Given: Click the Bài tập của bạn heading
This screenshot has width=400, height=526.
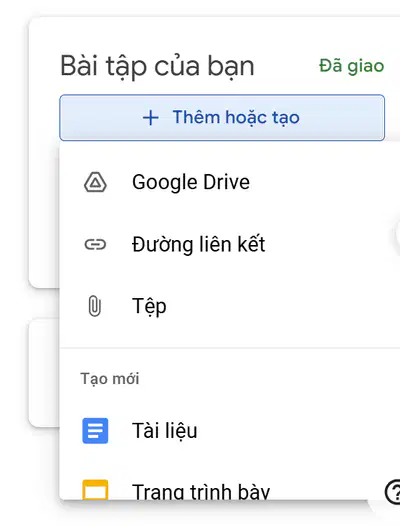Looking at the screenshot, I should pyautogui.click(x=157, y=66).
